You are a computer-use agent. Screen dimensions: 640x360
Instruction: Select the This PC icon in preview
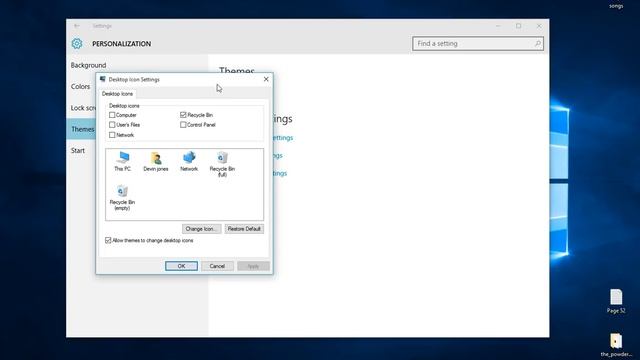[x=122, y=161]
